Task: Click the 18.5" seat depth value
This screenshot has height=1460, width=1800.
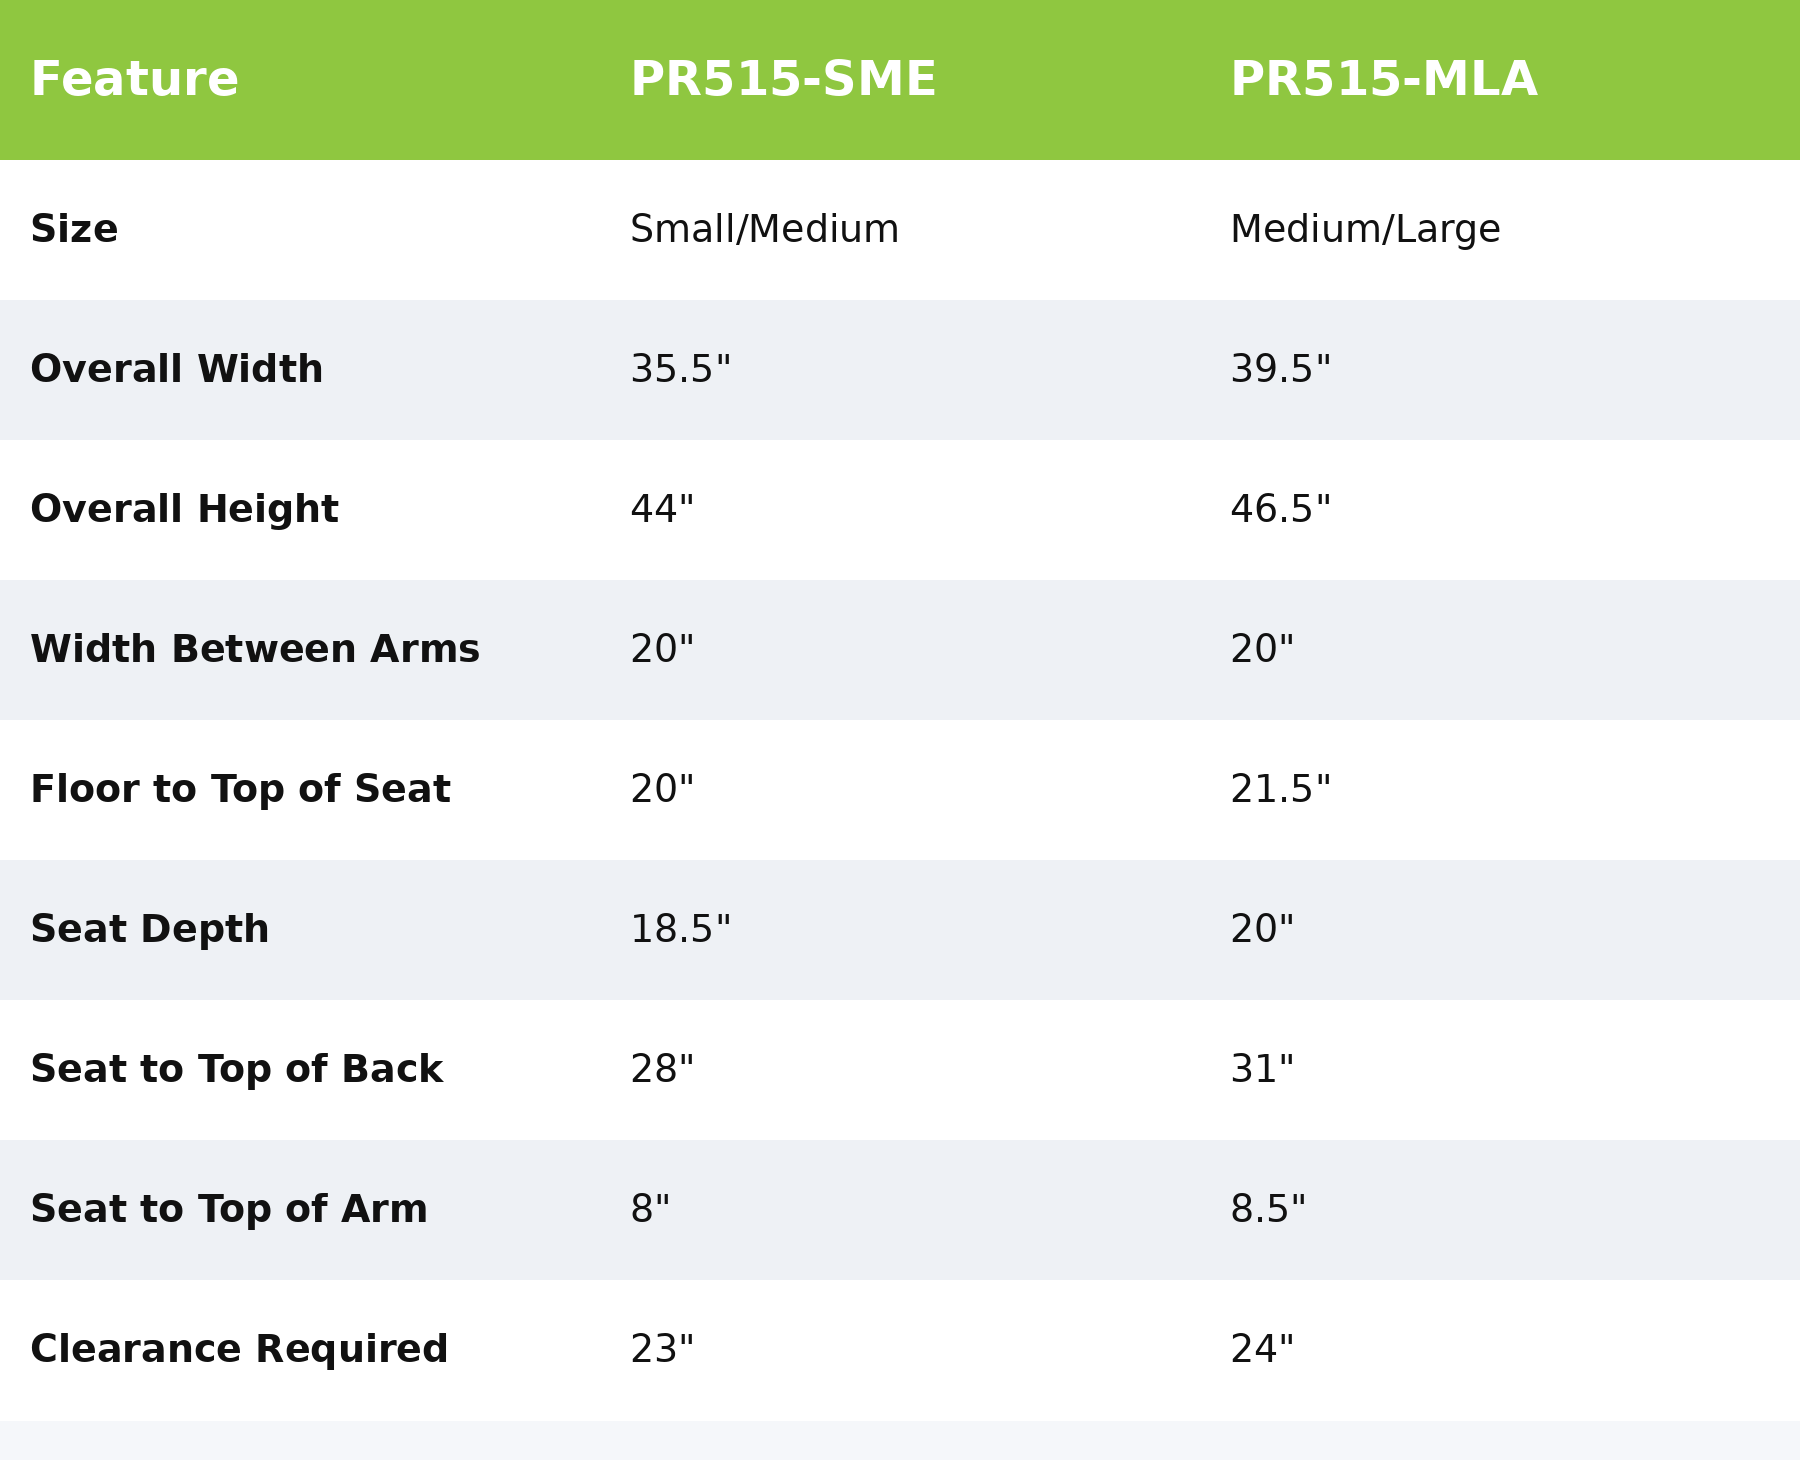Action: pos(680,930)
